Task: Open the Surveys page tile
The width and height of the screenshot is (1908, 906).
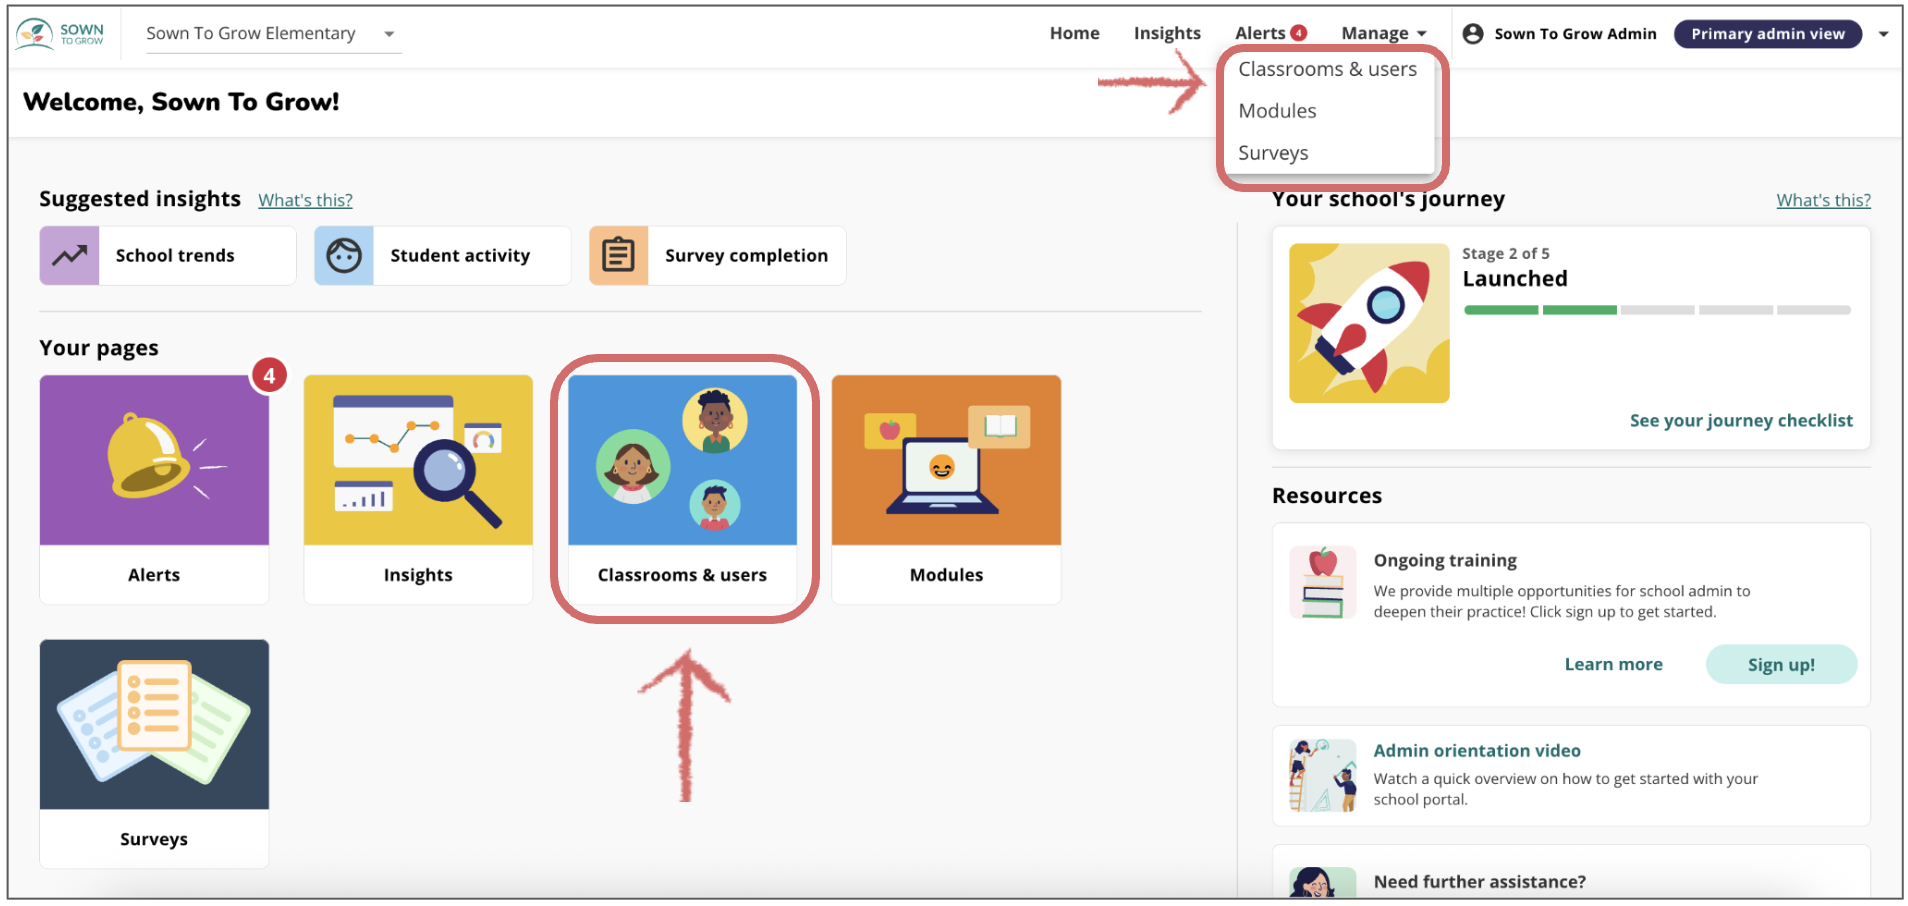Action: pos(154,753)
